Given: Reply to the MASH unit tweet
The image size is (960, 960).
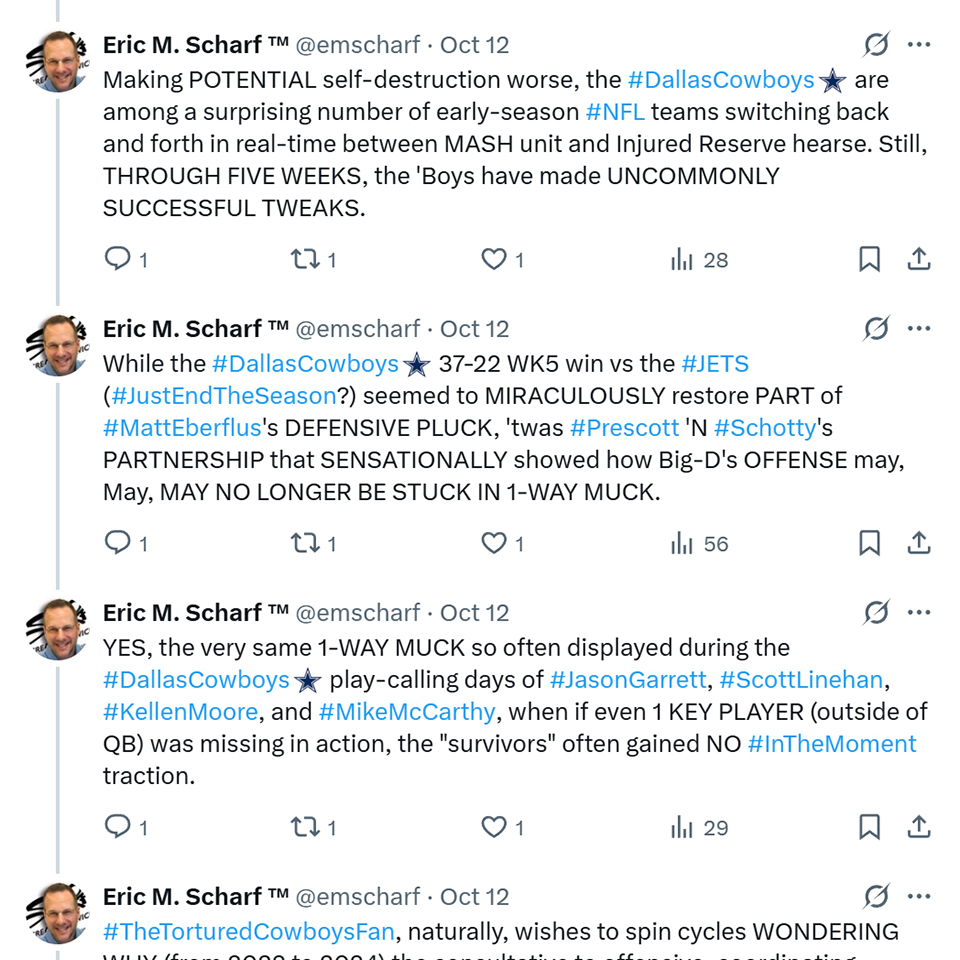Looking at the screenshot, I should coord(118,260).
